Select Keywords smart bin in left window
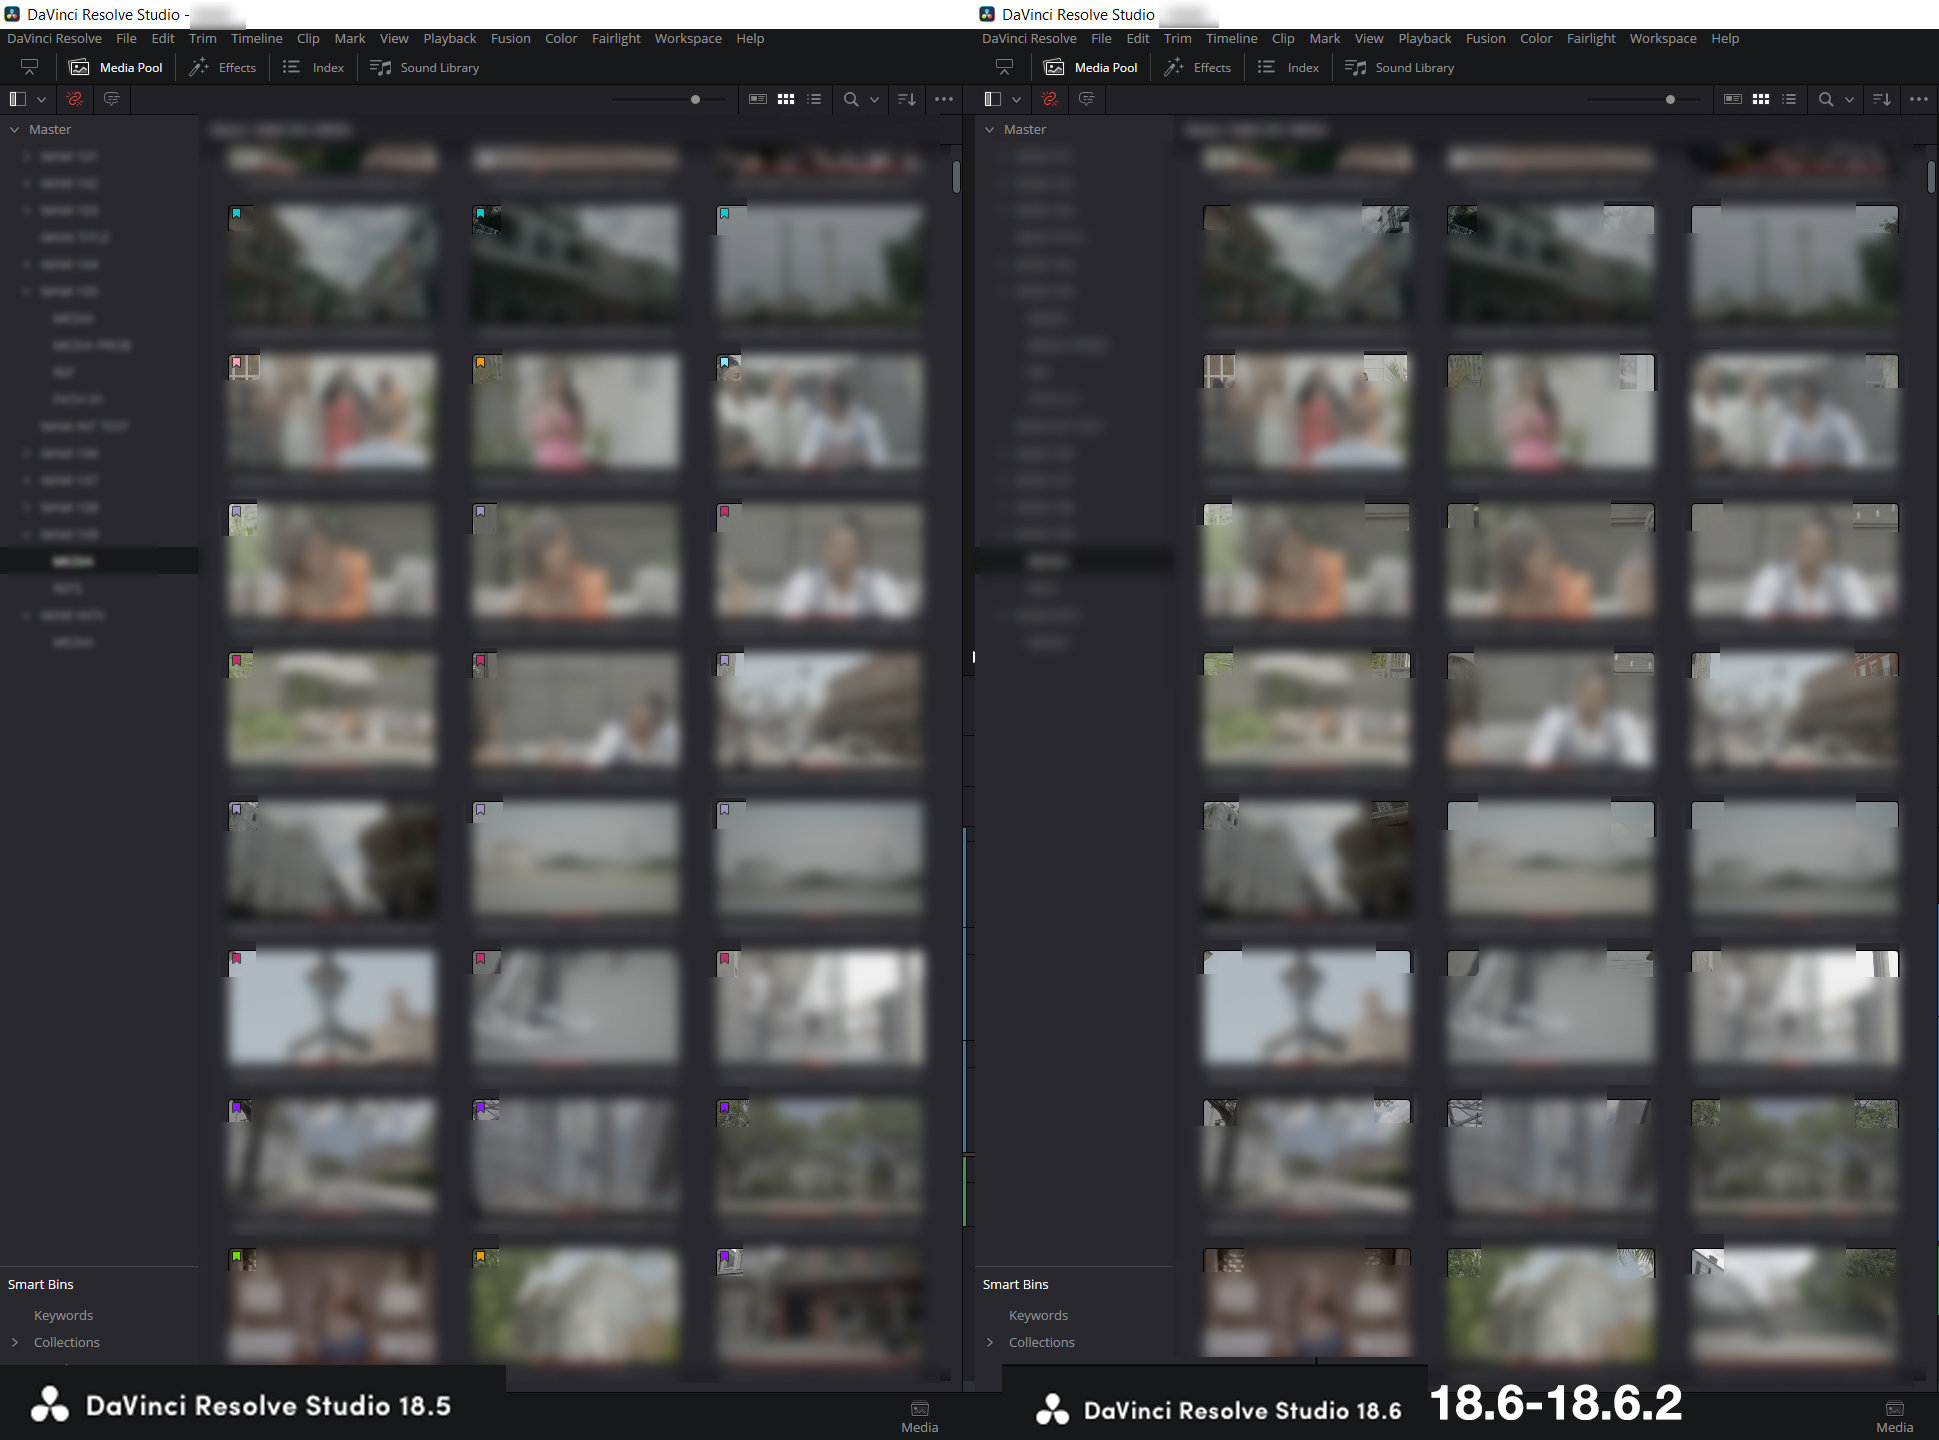Screen dimensions: 1939x1440 [63, 1315]
